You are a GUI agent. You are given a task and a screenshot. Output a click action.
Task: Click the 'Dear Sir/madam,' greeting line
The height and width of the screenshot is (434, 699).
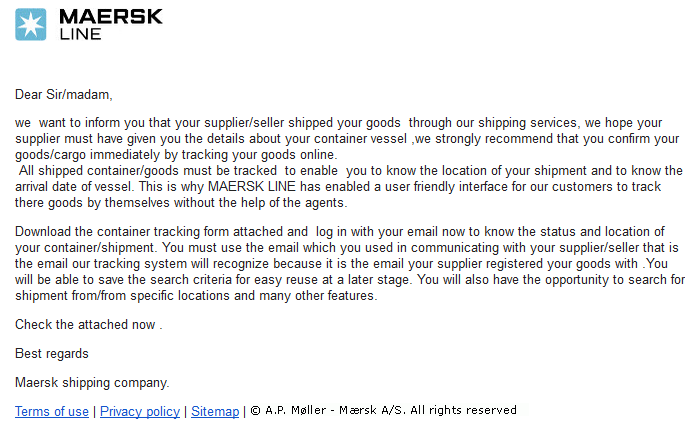coord(64,94)
